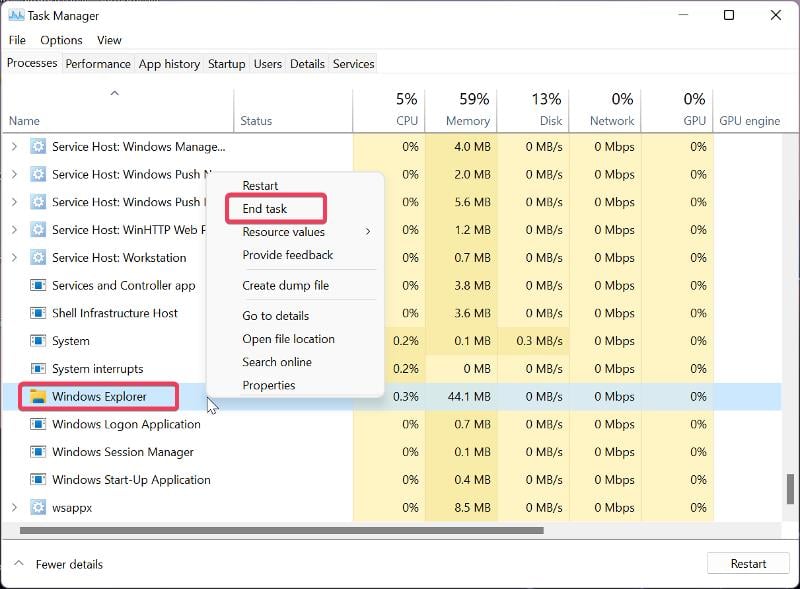Switch to the Details tab
This screenshot has width=800, height=589.
tap(307, 64)
